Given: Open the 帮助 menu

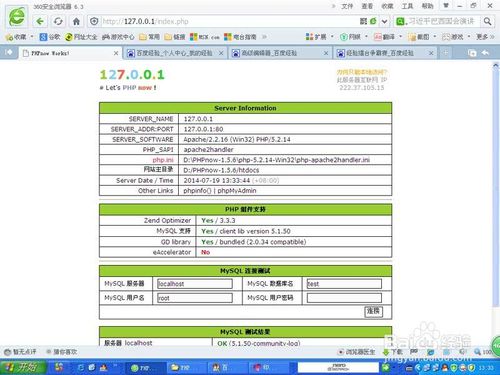Looking at the screenshot, I should click(x=427, y=6).
